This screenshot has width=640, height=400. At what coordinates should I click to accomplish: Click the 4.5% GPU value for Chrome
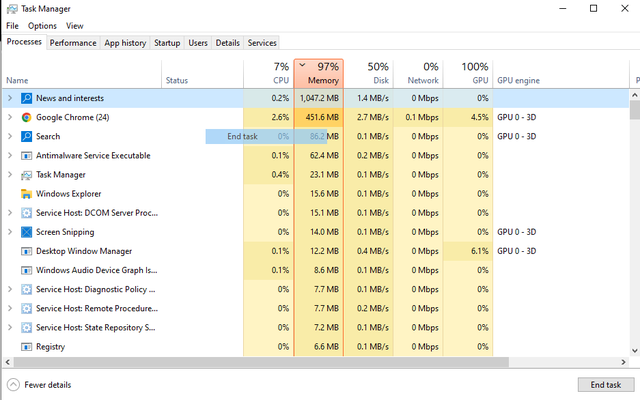point(480,117)
